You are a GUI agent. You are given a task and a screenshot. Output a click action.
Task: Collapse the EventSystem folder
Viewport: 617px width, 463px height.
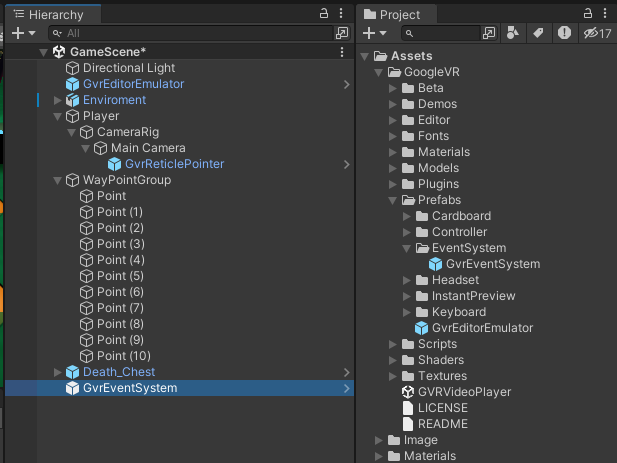click(x=407, y=248)
